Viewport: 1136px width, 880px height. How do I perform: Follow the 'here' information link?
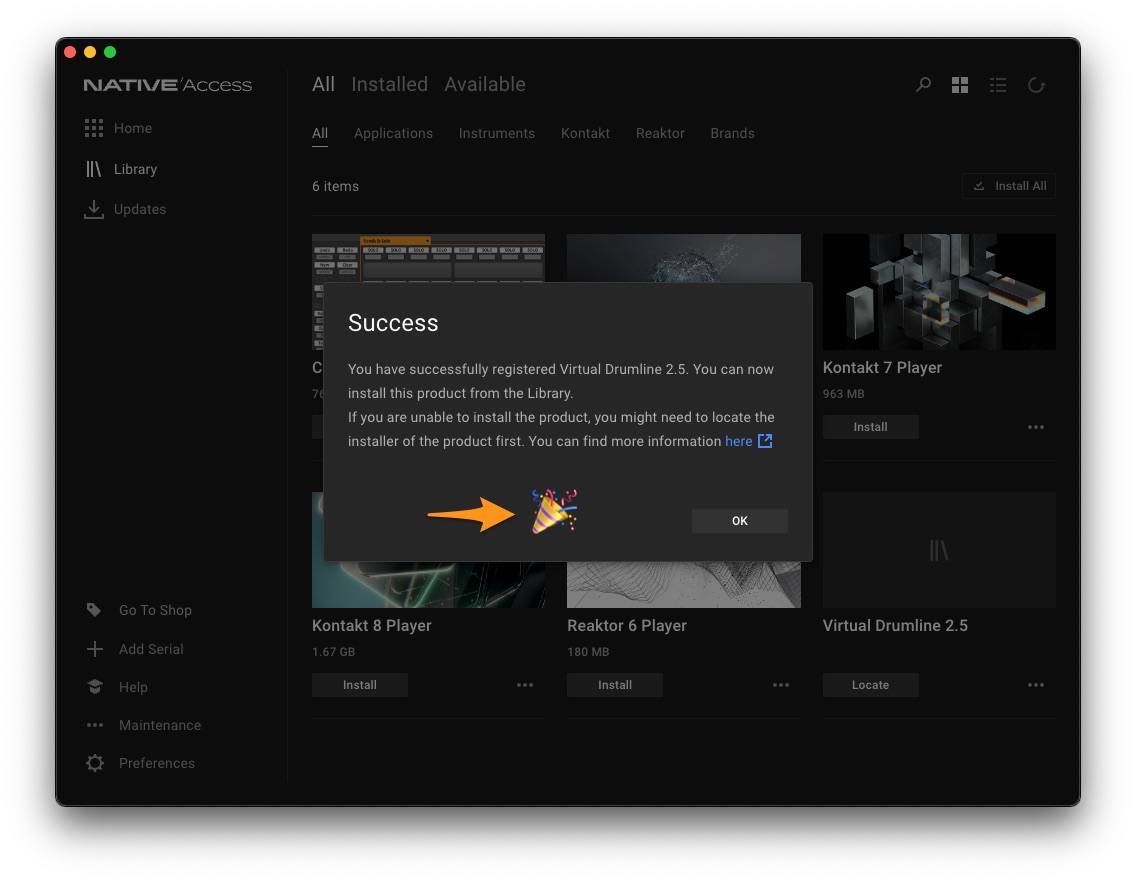tap(738, 441)
